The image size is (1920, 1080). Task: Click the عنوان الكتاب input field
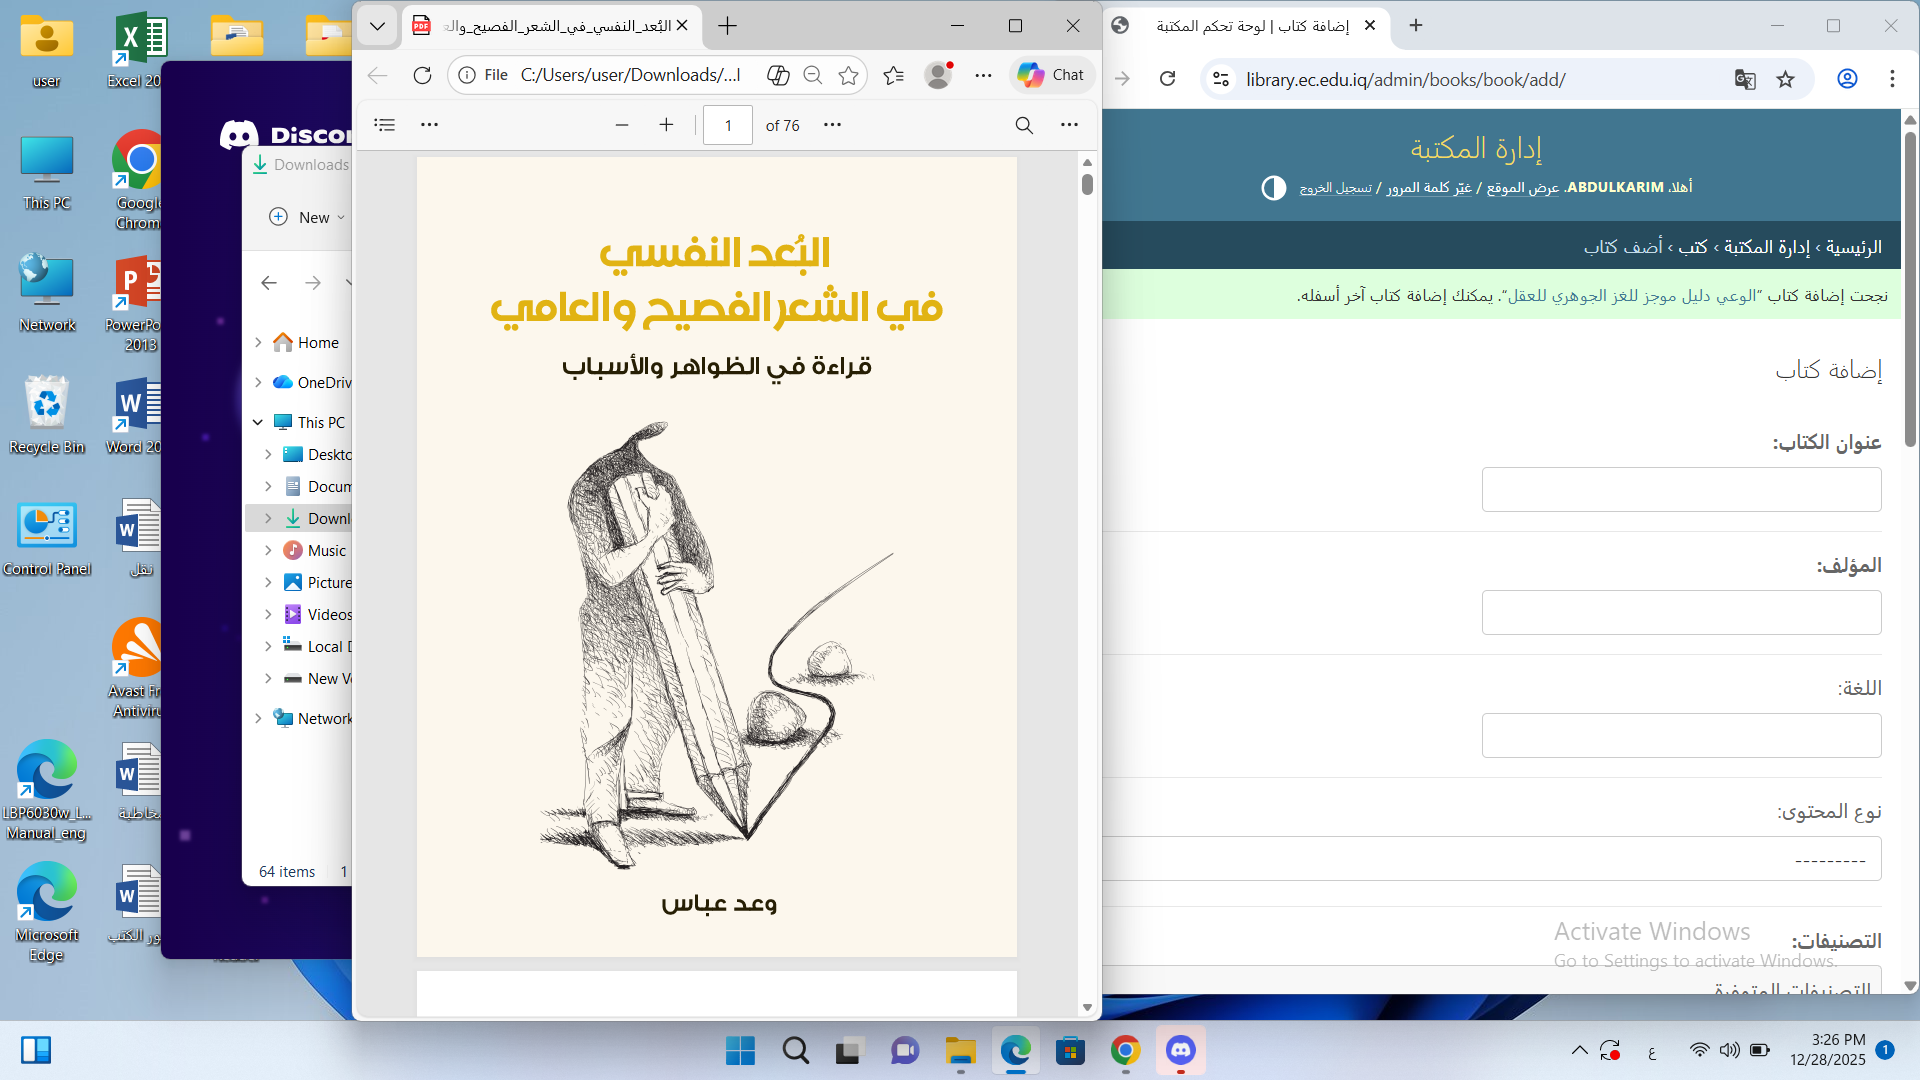[x=1681, y=490]
